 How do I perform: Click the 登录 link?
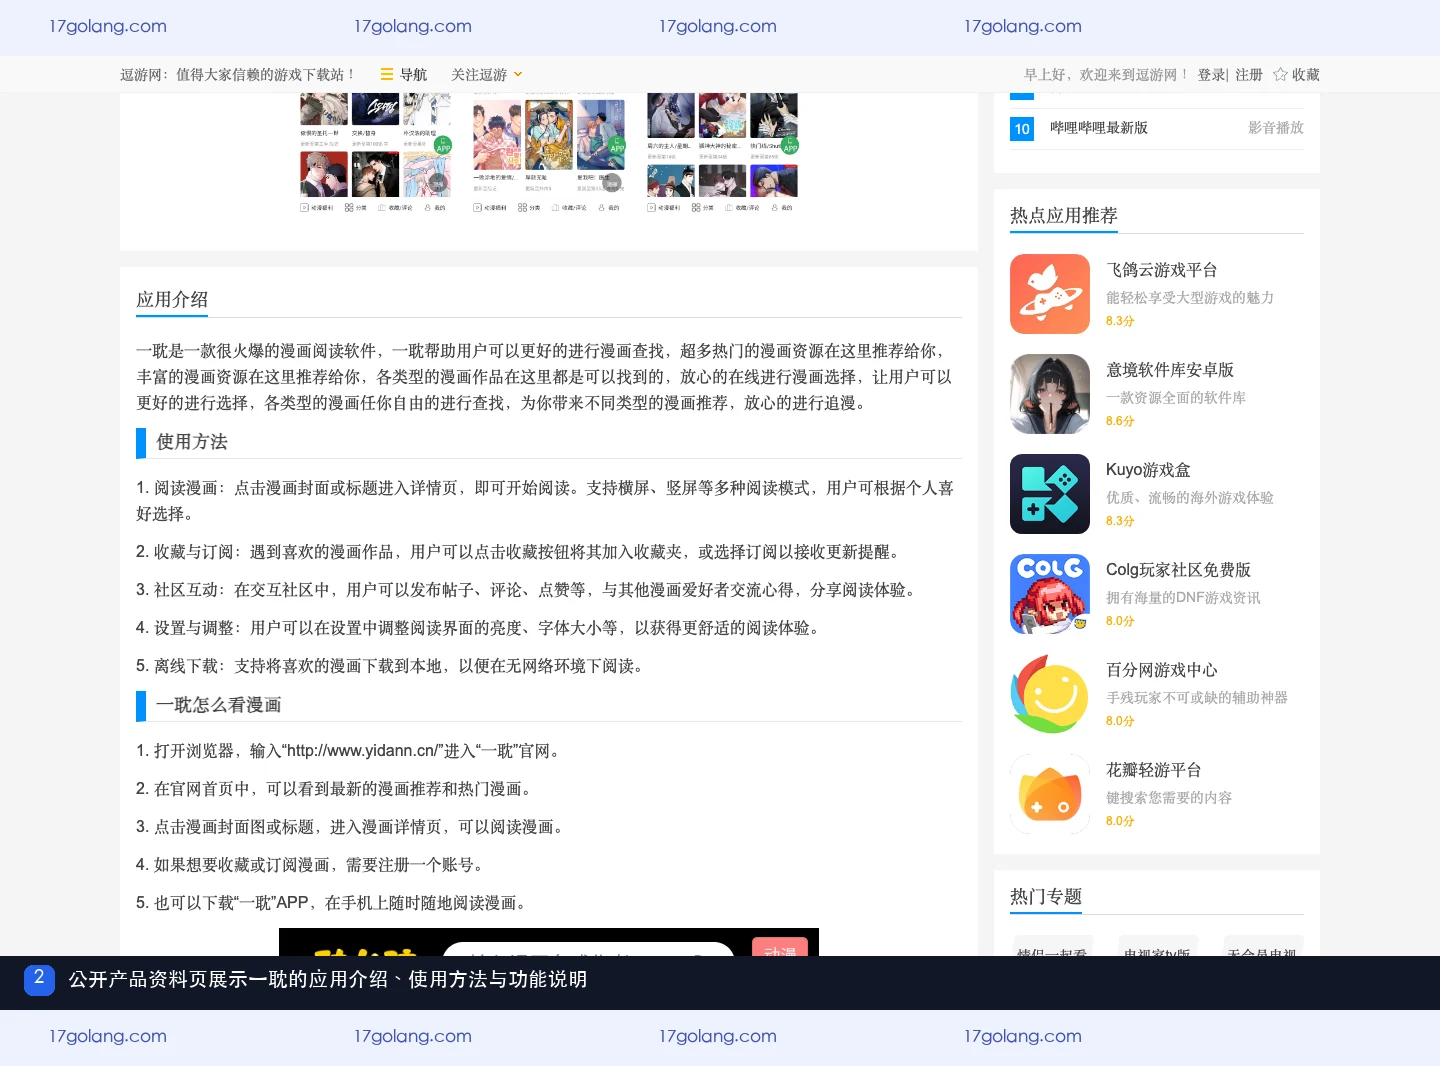(x=1211, y=75)
